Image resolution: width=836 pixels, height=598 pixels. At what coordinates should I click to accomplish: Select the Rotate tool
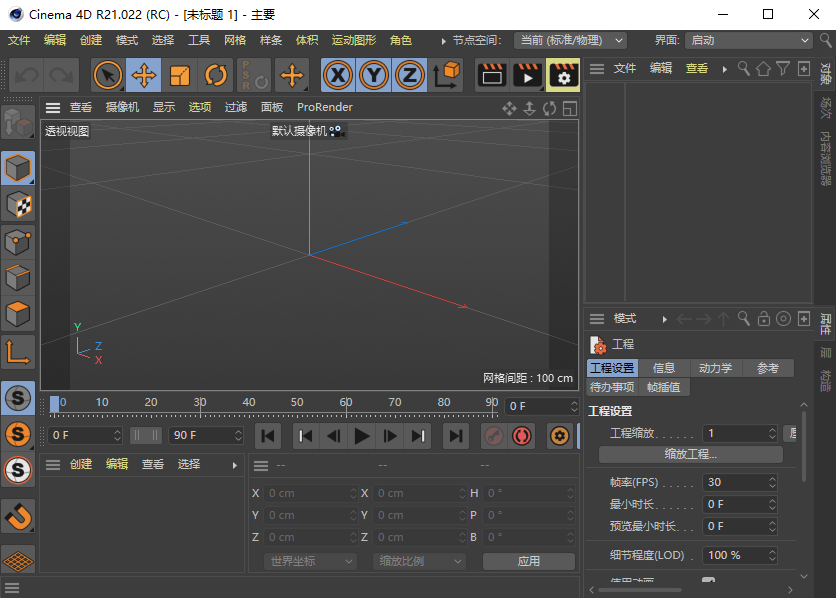216,74
